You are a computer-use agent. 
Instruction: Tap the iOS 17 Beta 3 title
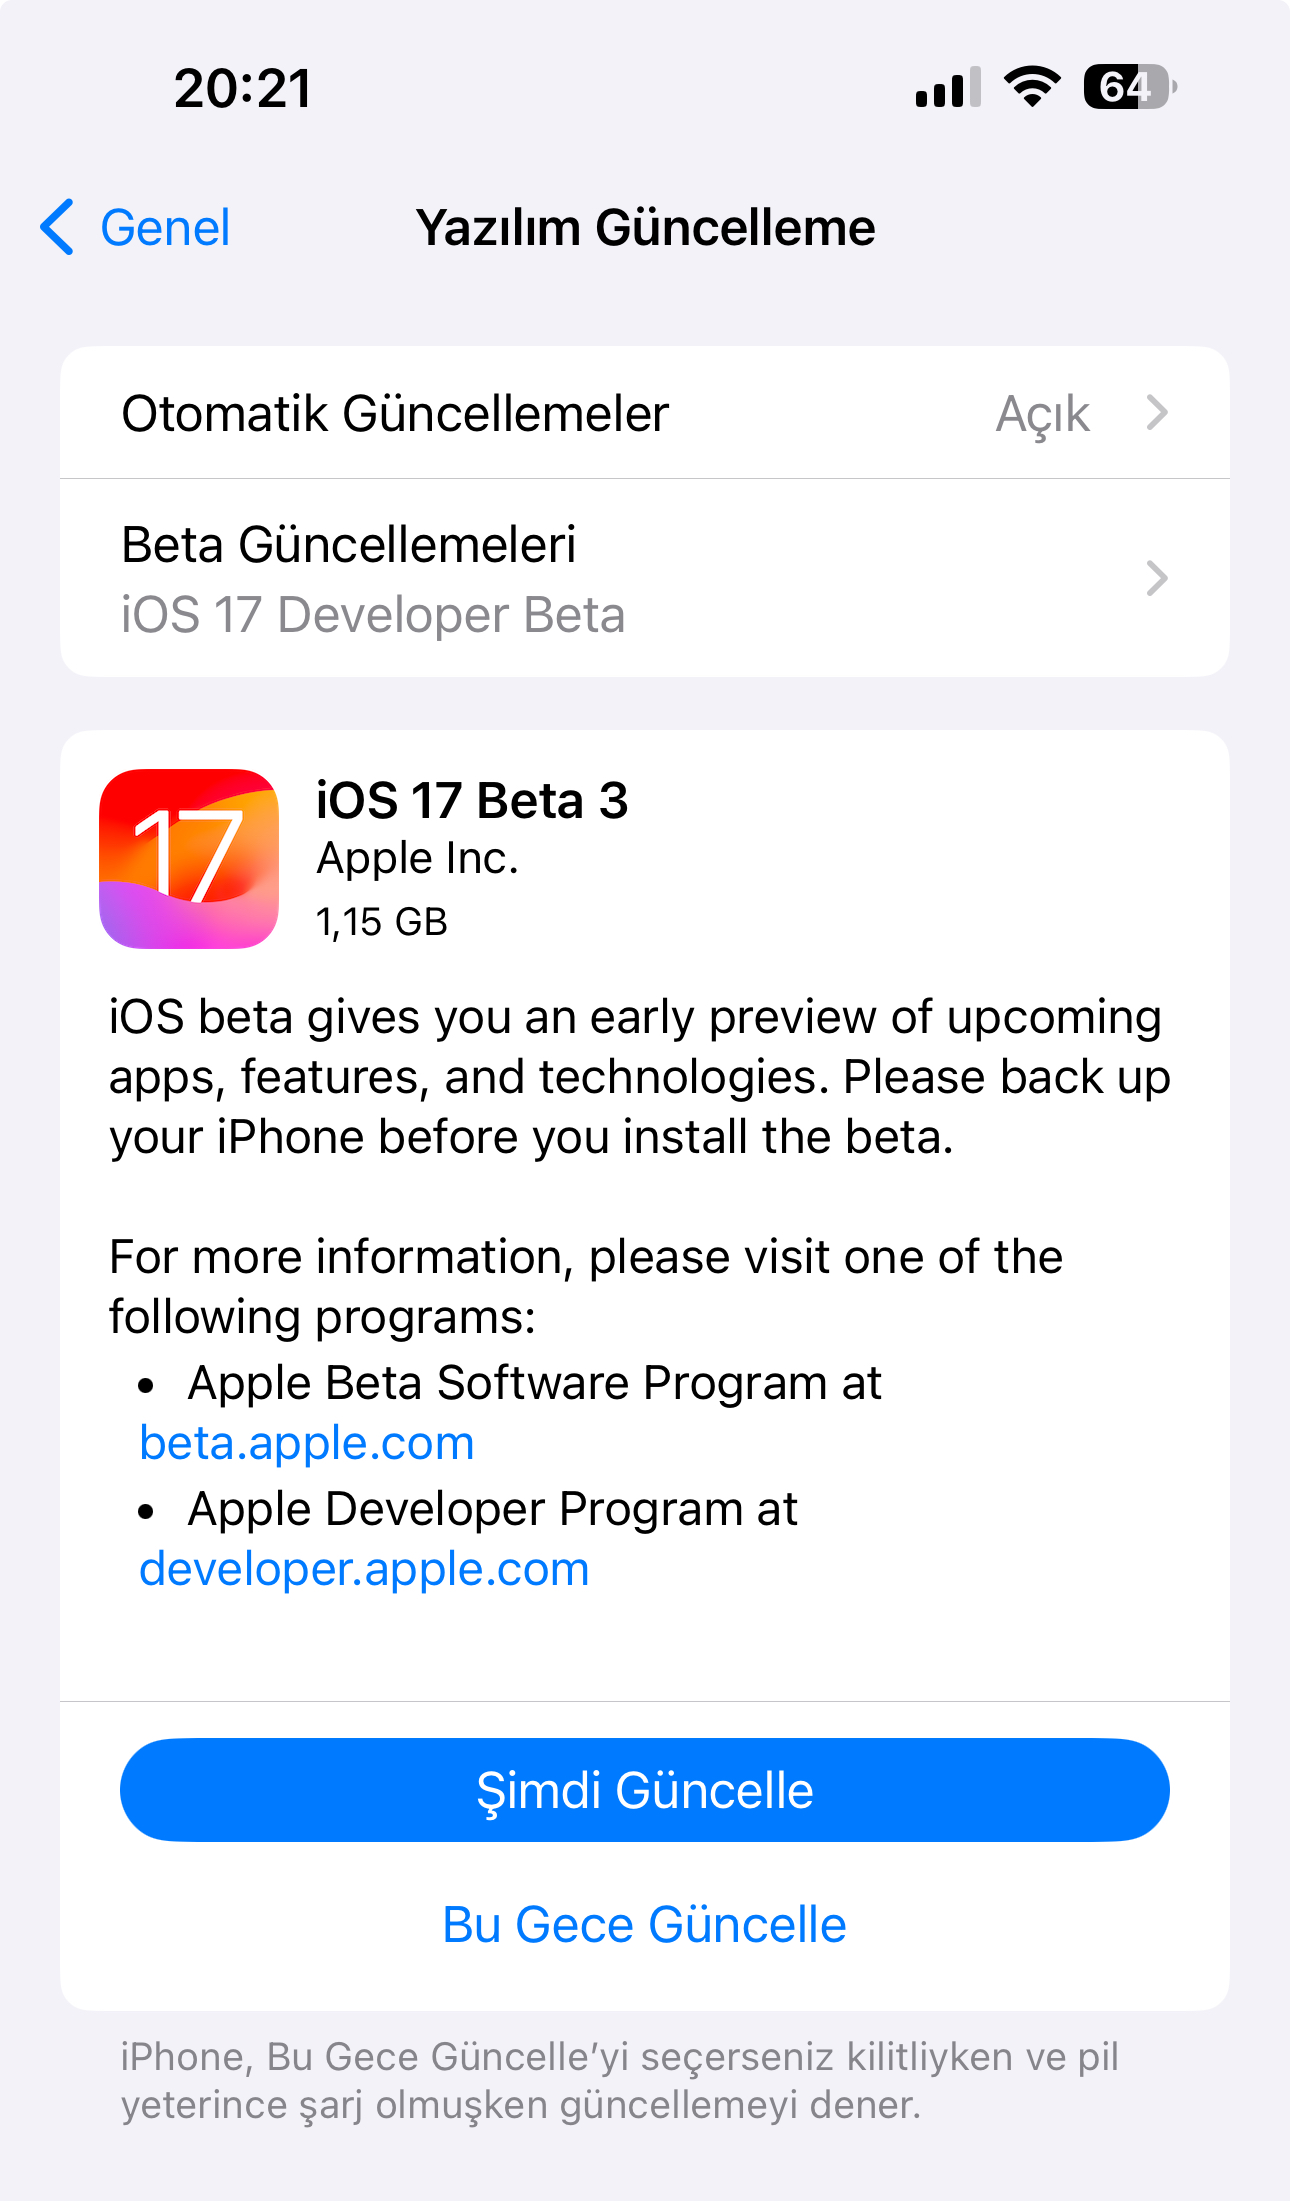(x=472, y=801)
